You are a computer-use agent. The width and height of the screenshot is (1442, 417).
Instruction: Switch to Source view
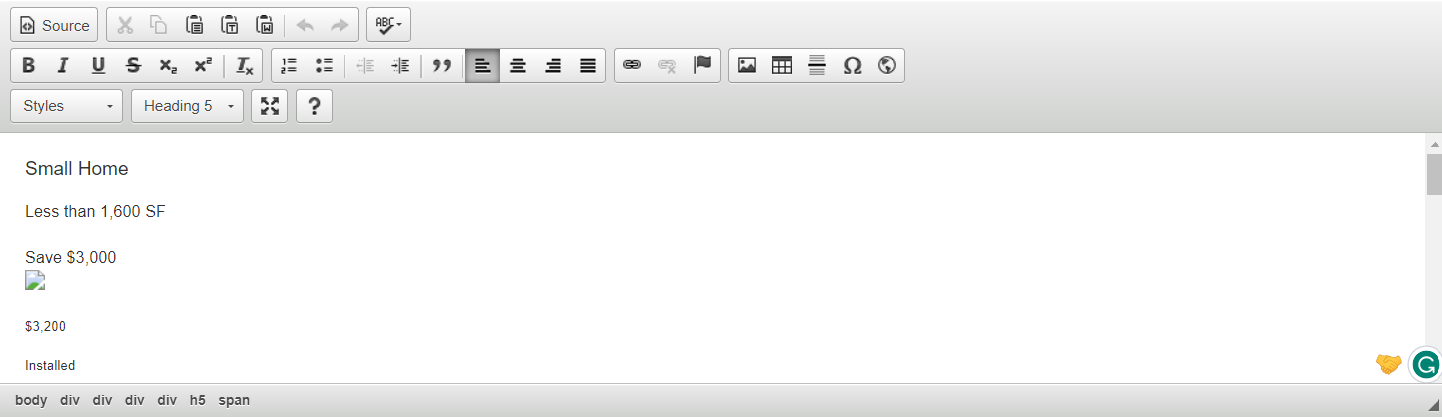(x=55, y=25)
